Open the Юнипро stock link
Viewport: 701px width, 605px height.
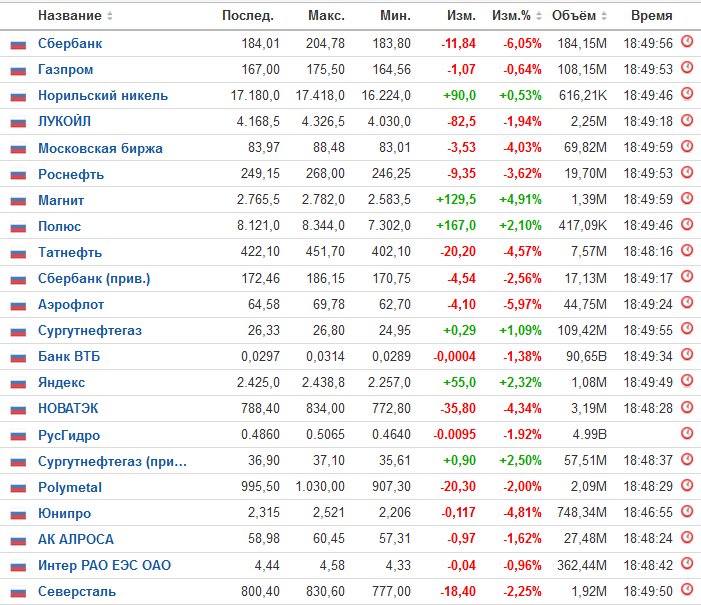tap(64, 513)
